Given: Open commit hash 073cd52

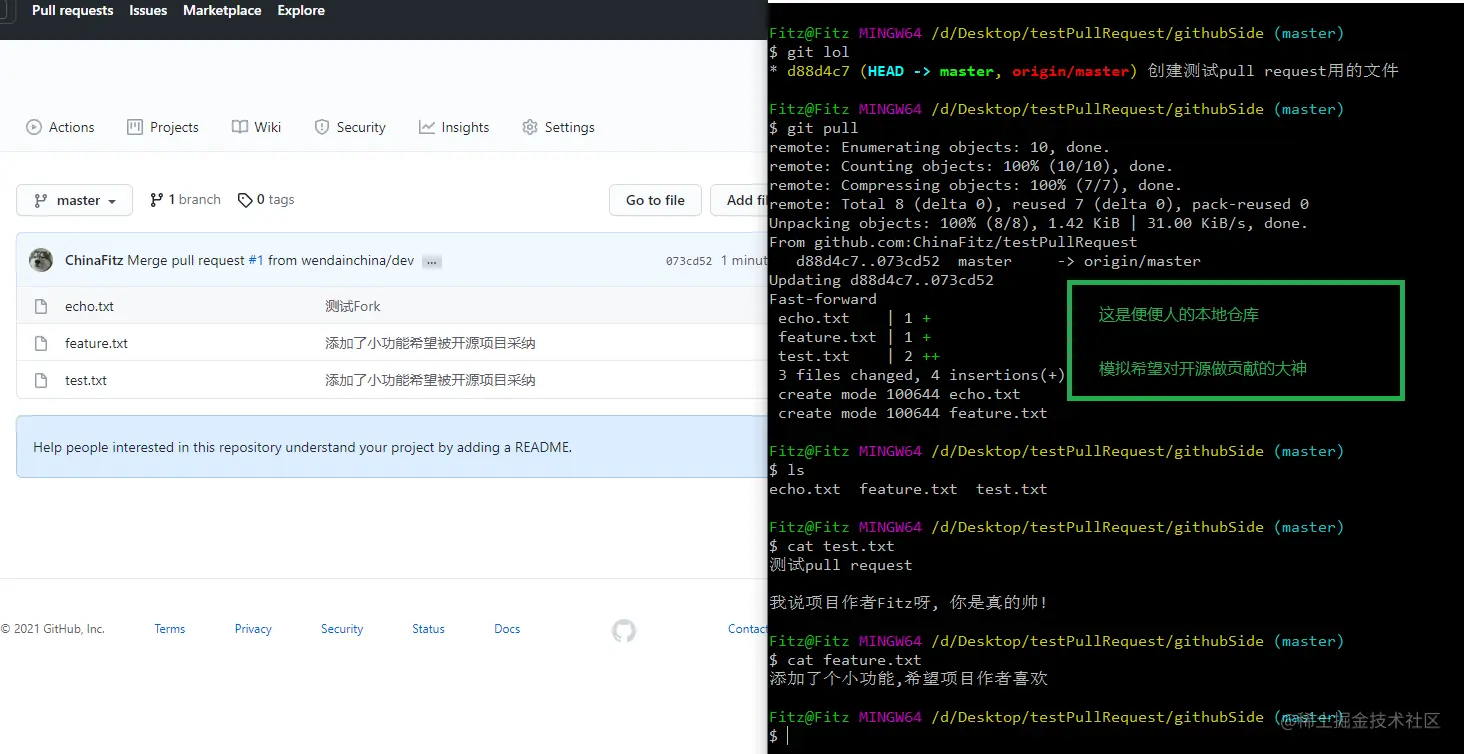Looking at the screenshot, I should tap(689, 261).
